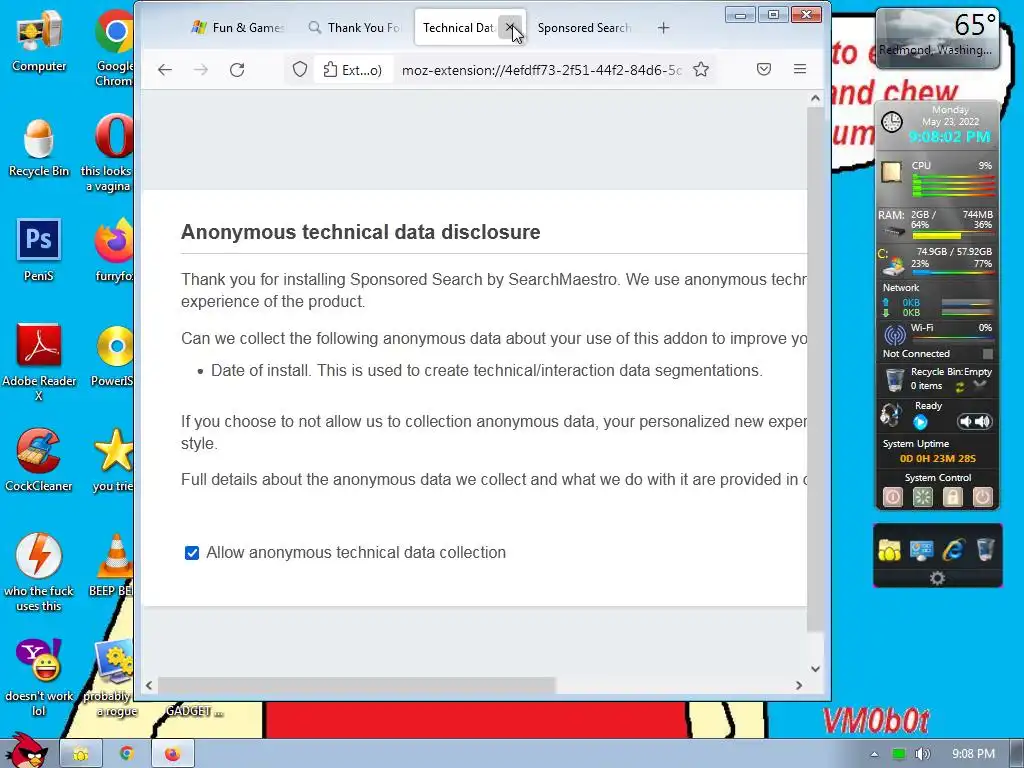Reload the current page
The height and width of the screenshot is (768, 1024).
[x=237, y=70]
